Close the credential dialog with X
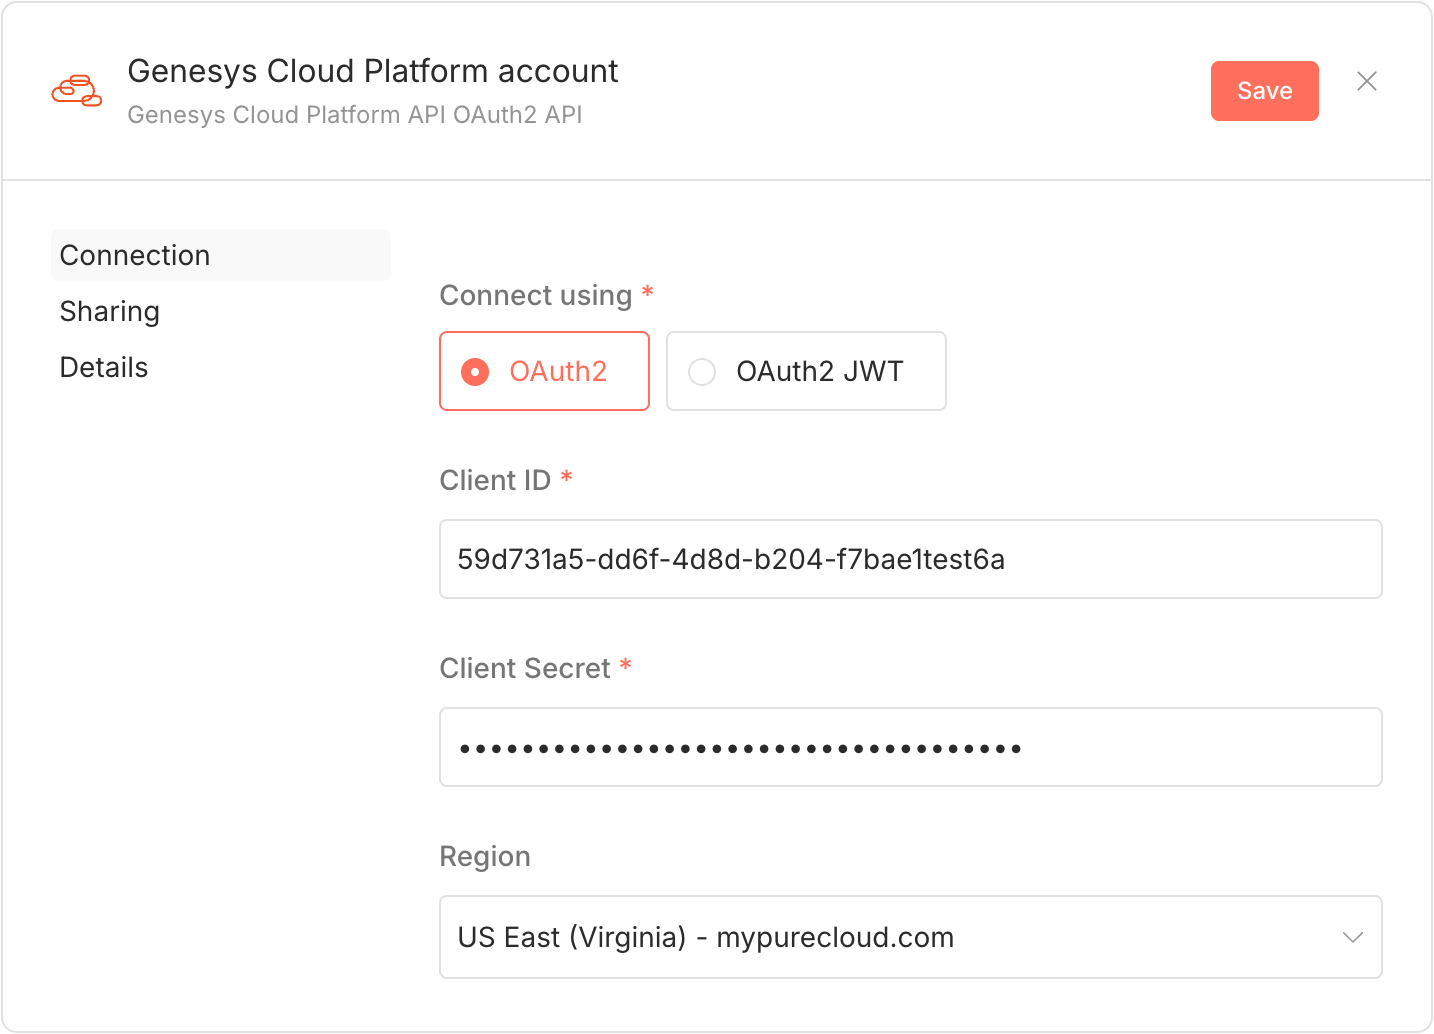1434x1034 pixels. (1366, 81)
